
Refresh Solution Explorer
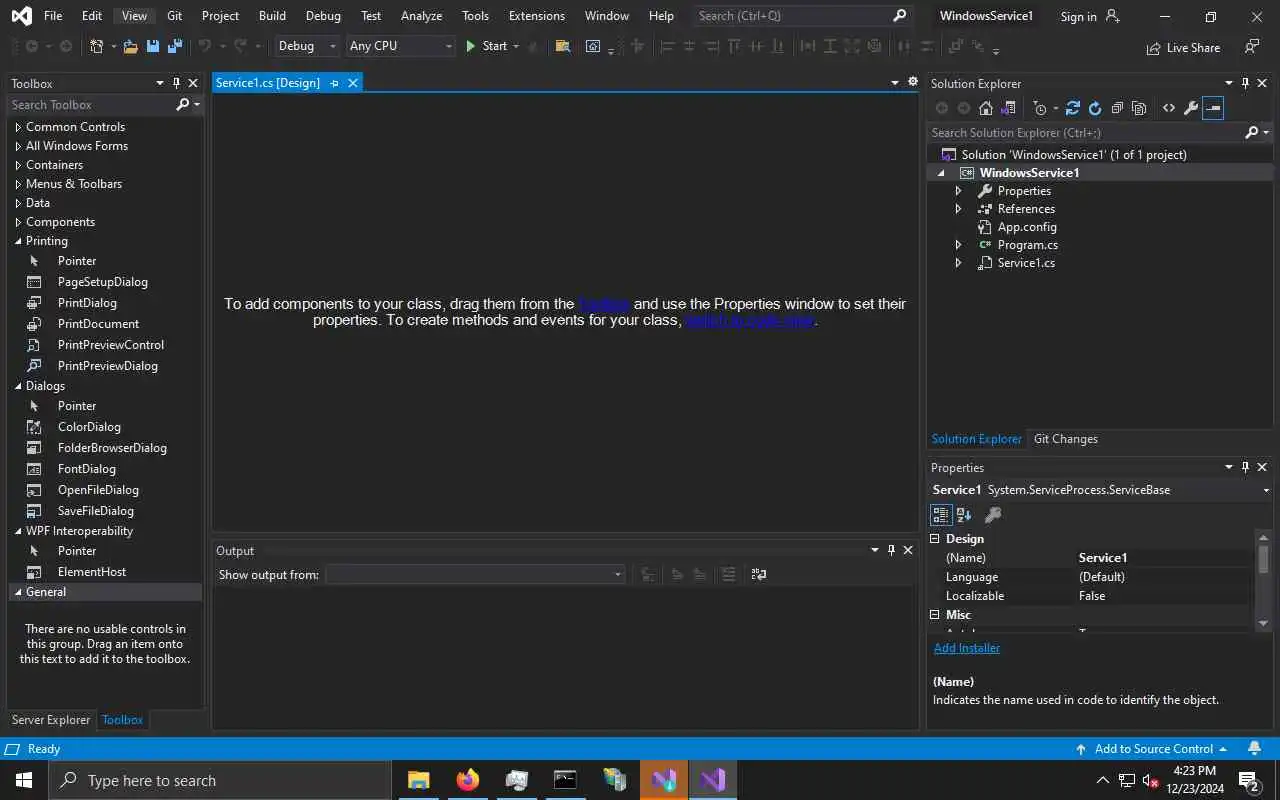pyautogui.click(x=1095, y=108)
